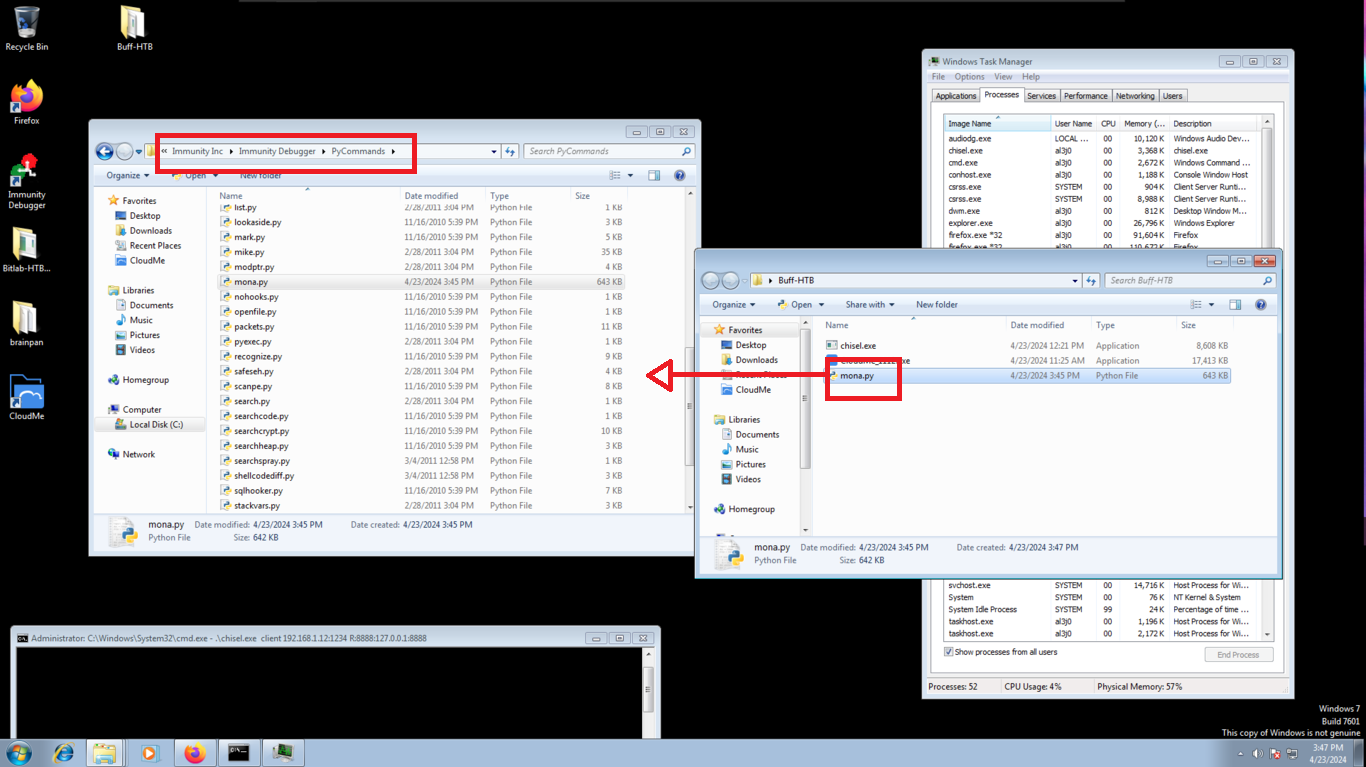This screenshot has width=1366, height=767.
Task: Toggle the preview pane in the Buff-HTB window
Action: [1235, 305]
